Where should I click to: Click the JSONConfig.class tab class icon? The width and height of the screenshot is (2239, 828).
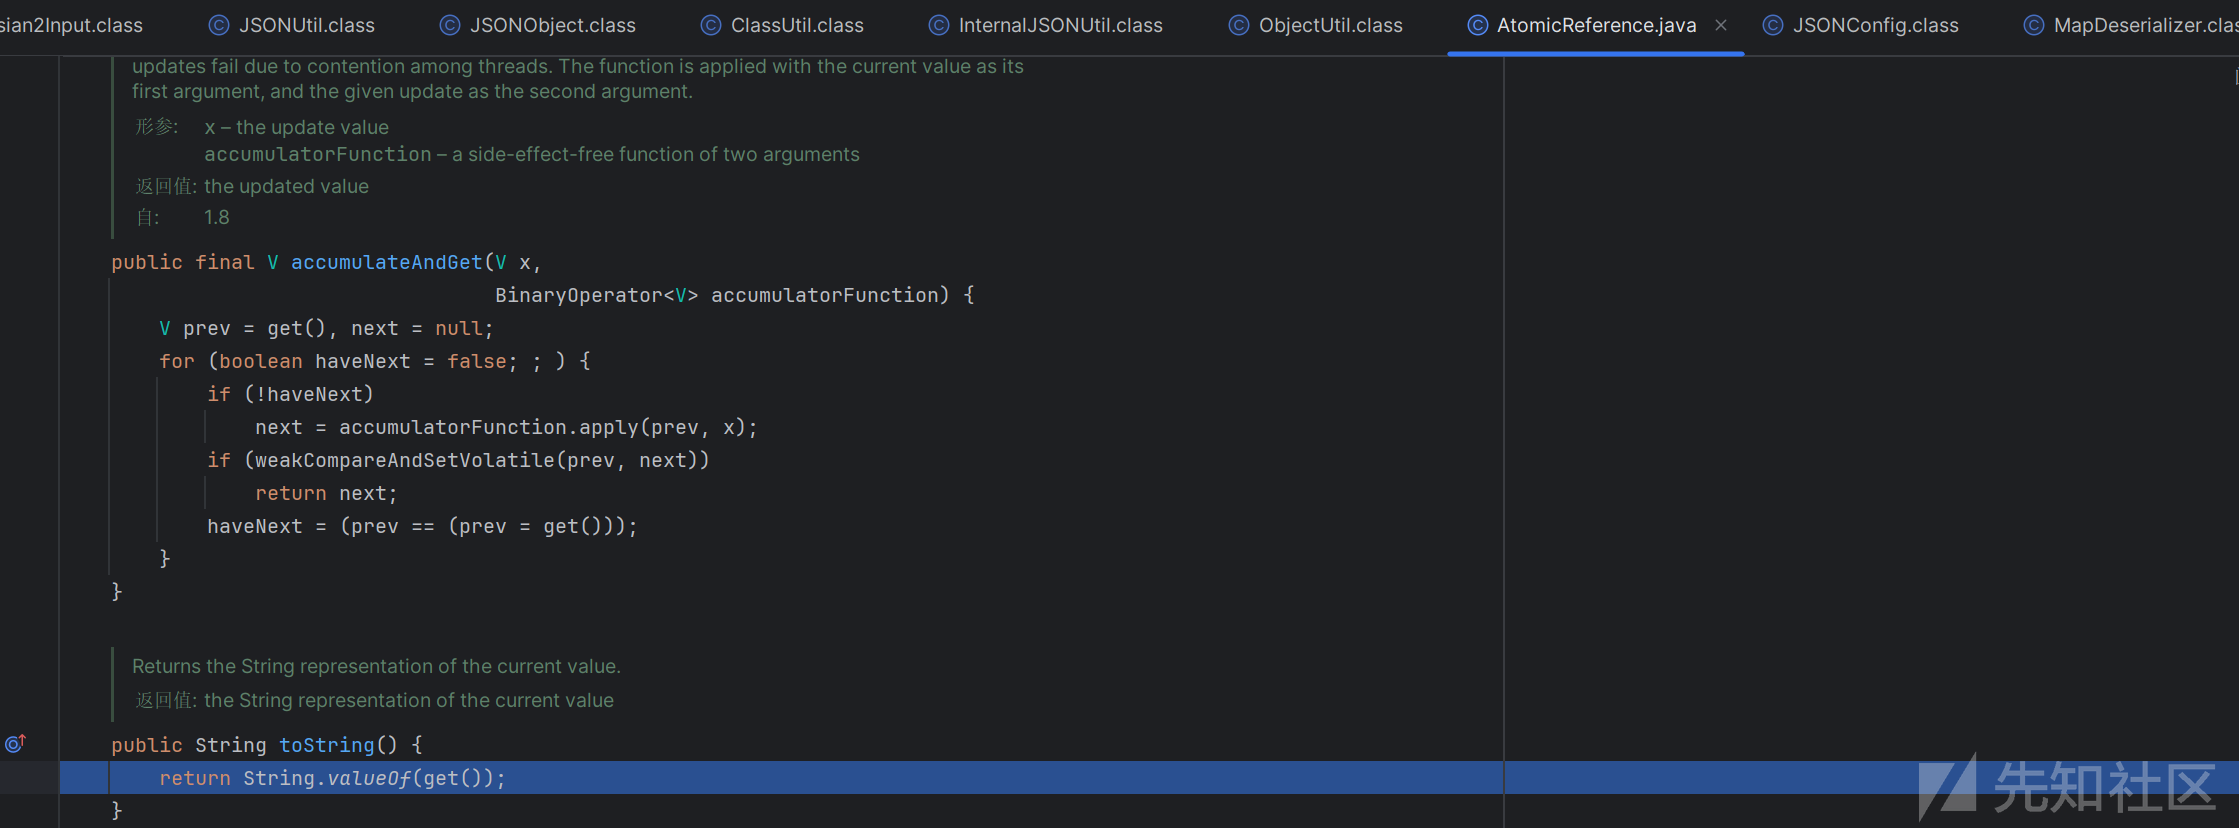pyautogui.click(x=1773, y=25)
